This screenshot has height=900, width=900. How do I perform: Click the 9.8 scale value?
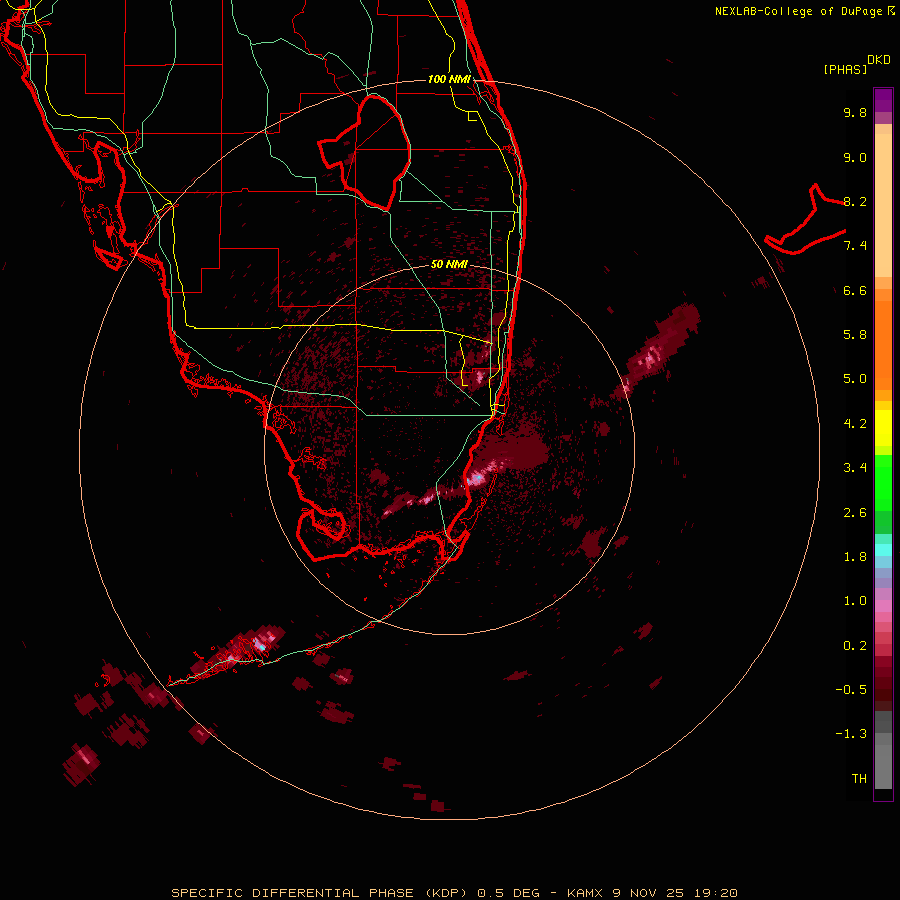pyautogui.click(x=855, y=112)
